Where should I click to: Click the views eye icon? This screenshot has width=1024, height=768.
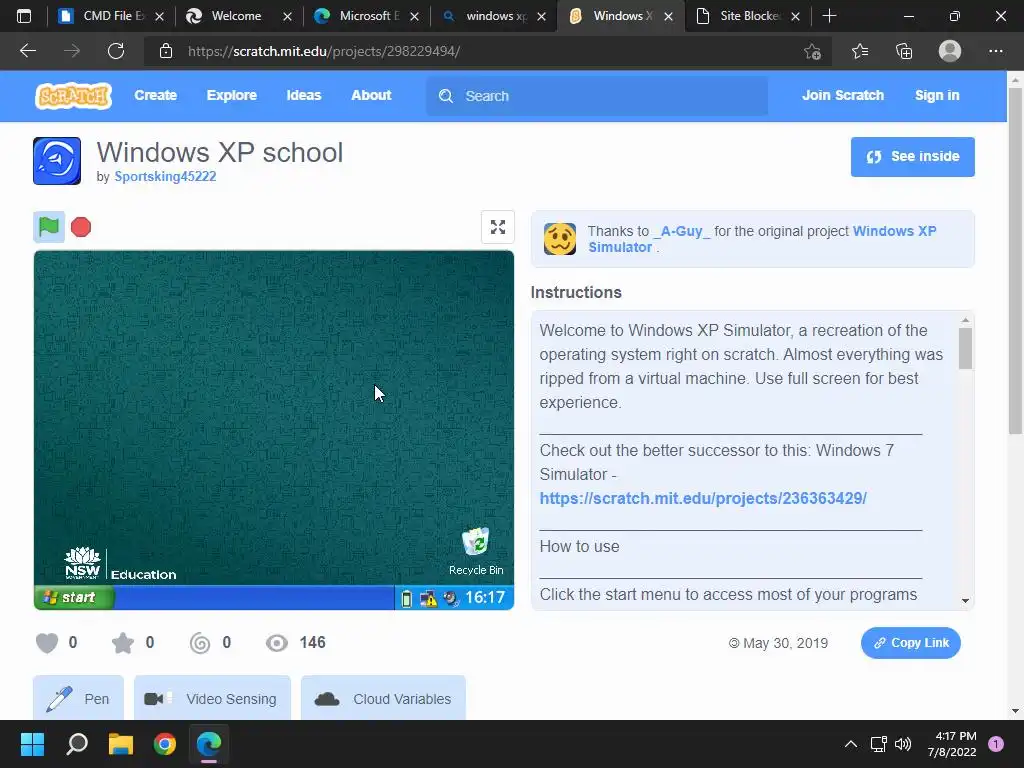277,643
